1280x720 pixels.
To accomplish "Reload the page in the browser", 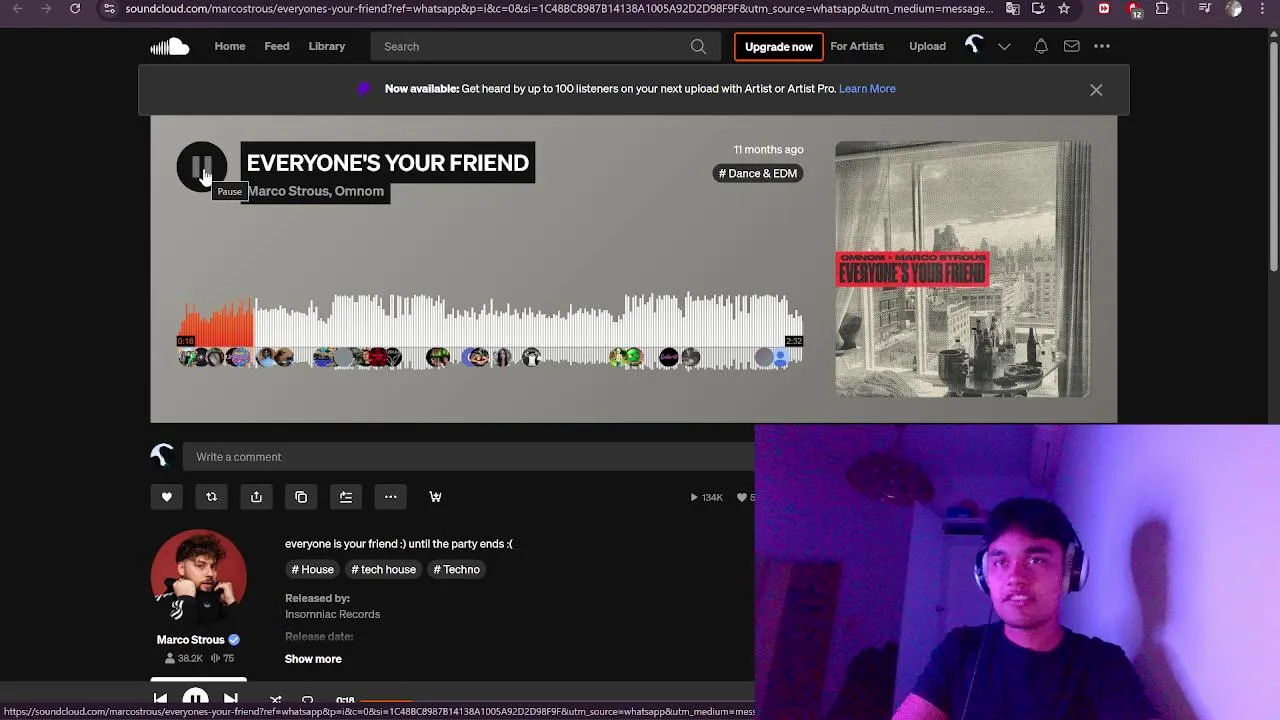I will 75,9.
